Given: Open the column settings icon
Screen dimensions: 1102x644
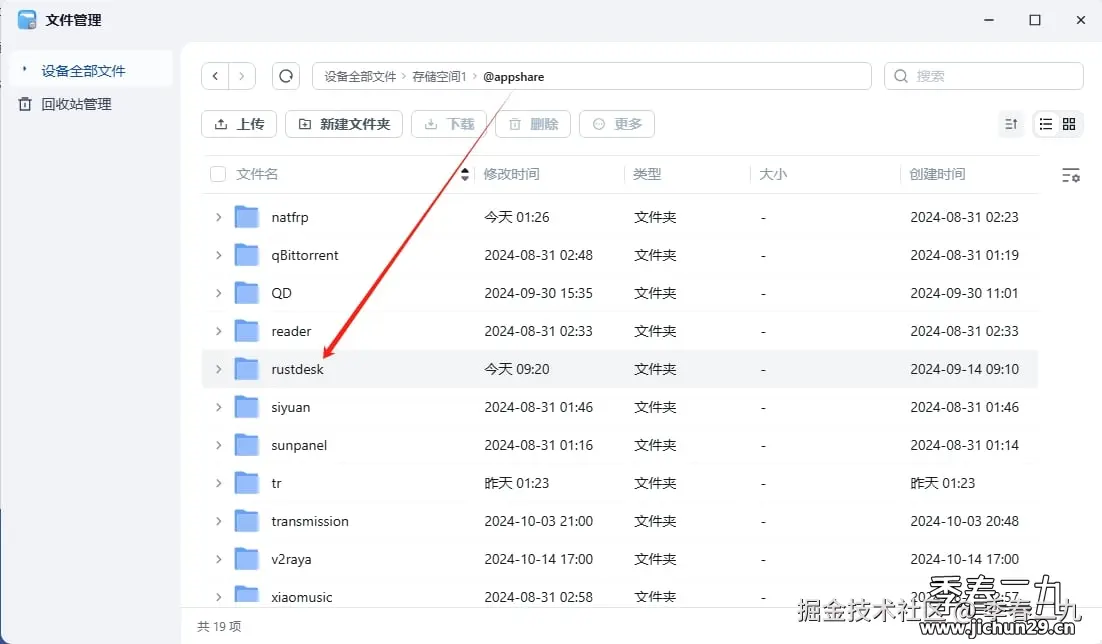Looking at the screenshot, I should tap(1070, 175).
